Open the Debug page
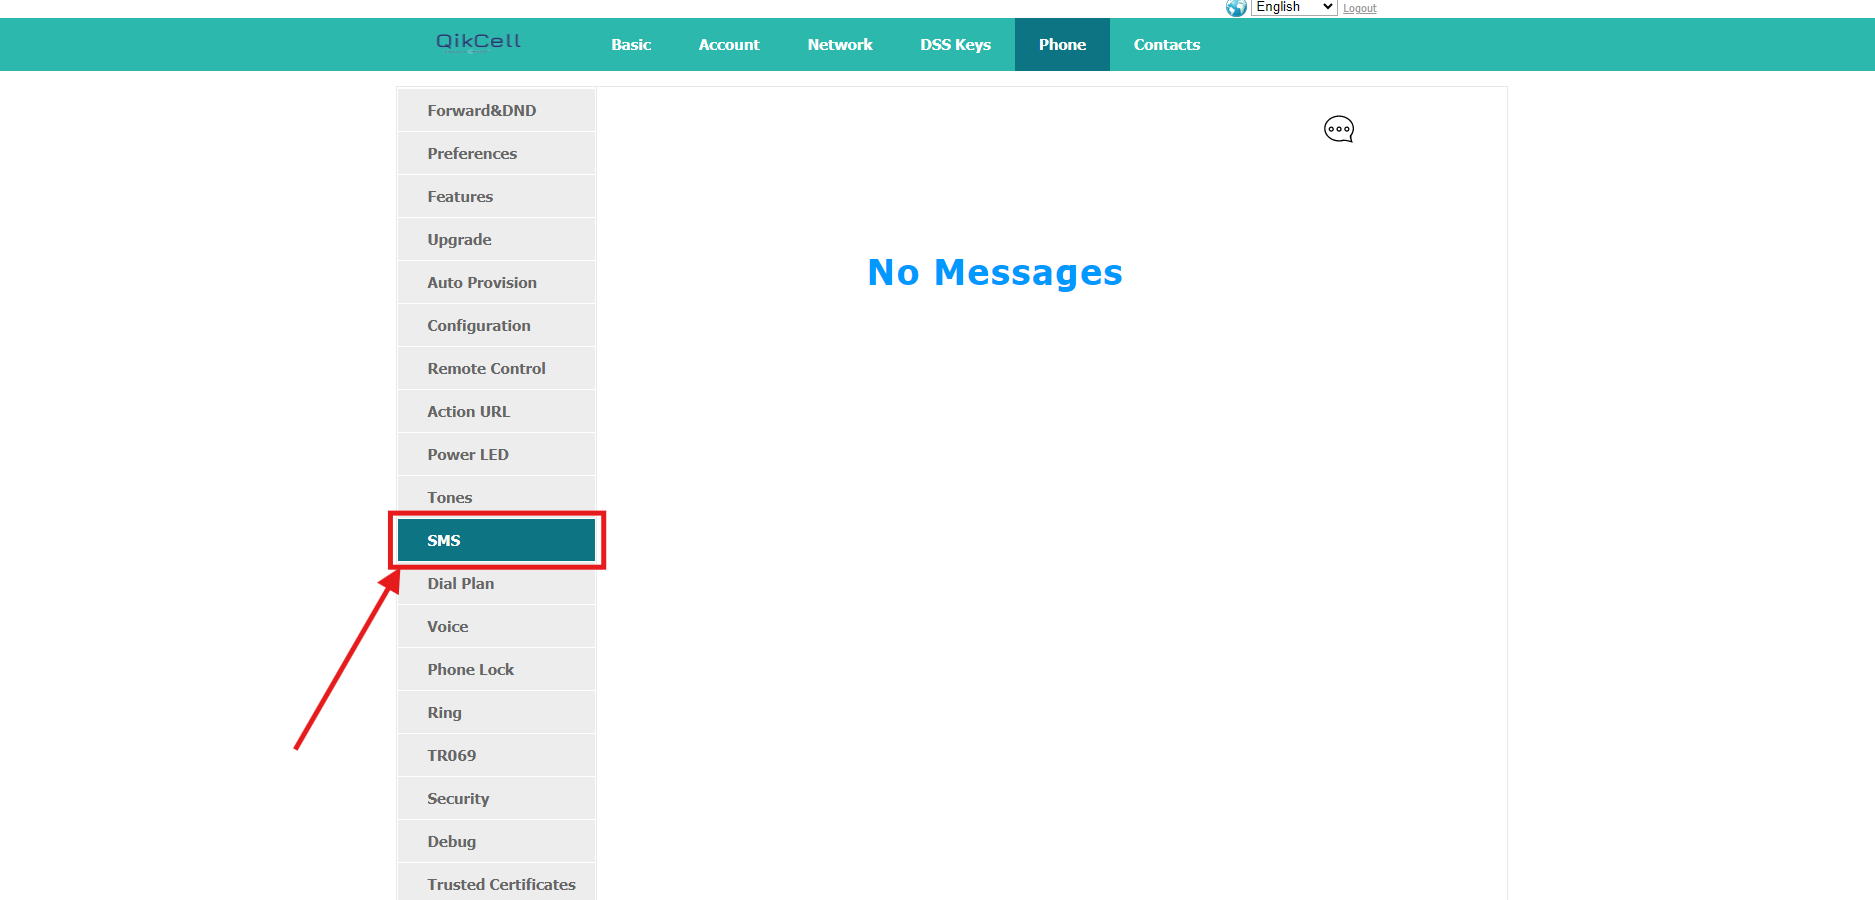This screenshot has height=900, width=1875. (496, 841)
